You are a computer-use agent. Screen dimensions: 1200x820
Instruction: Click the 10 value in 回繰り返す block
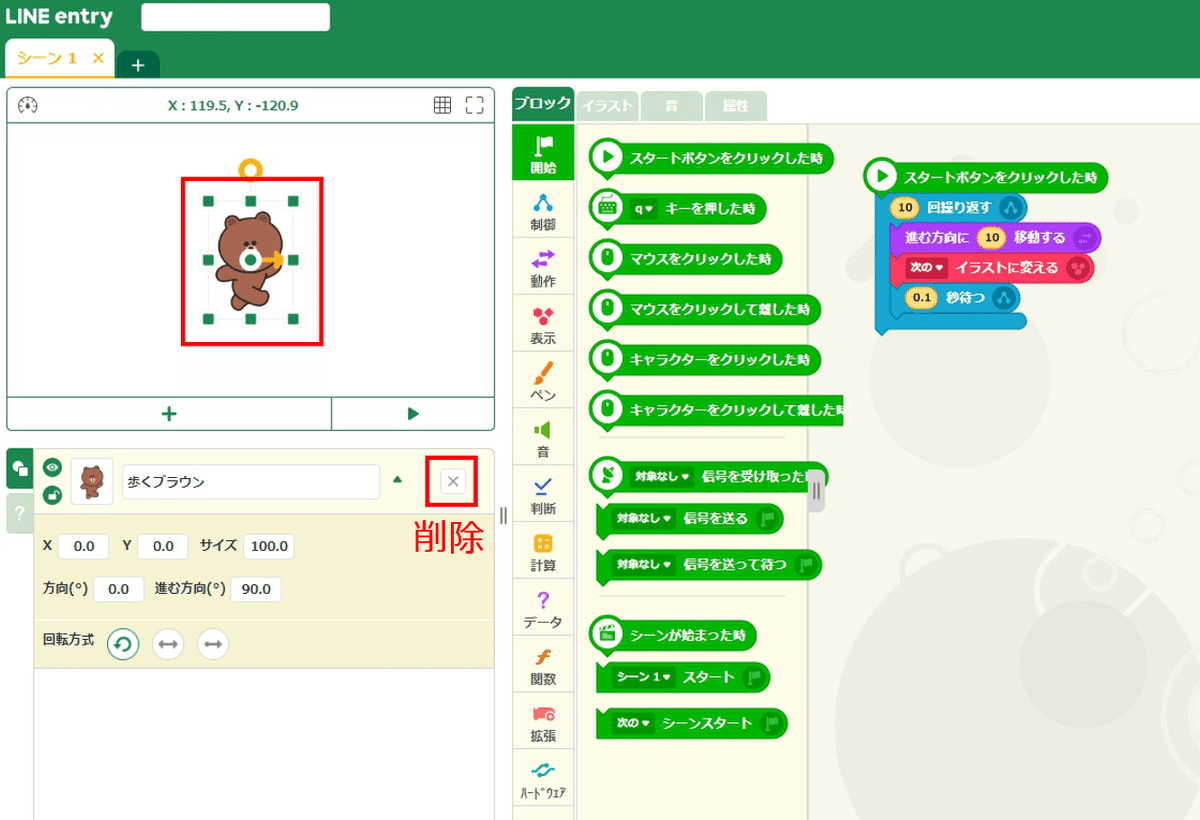pos(904,208)
